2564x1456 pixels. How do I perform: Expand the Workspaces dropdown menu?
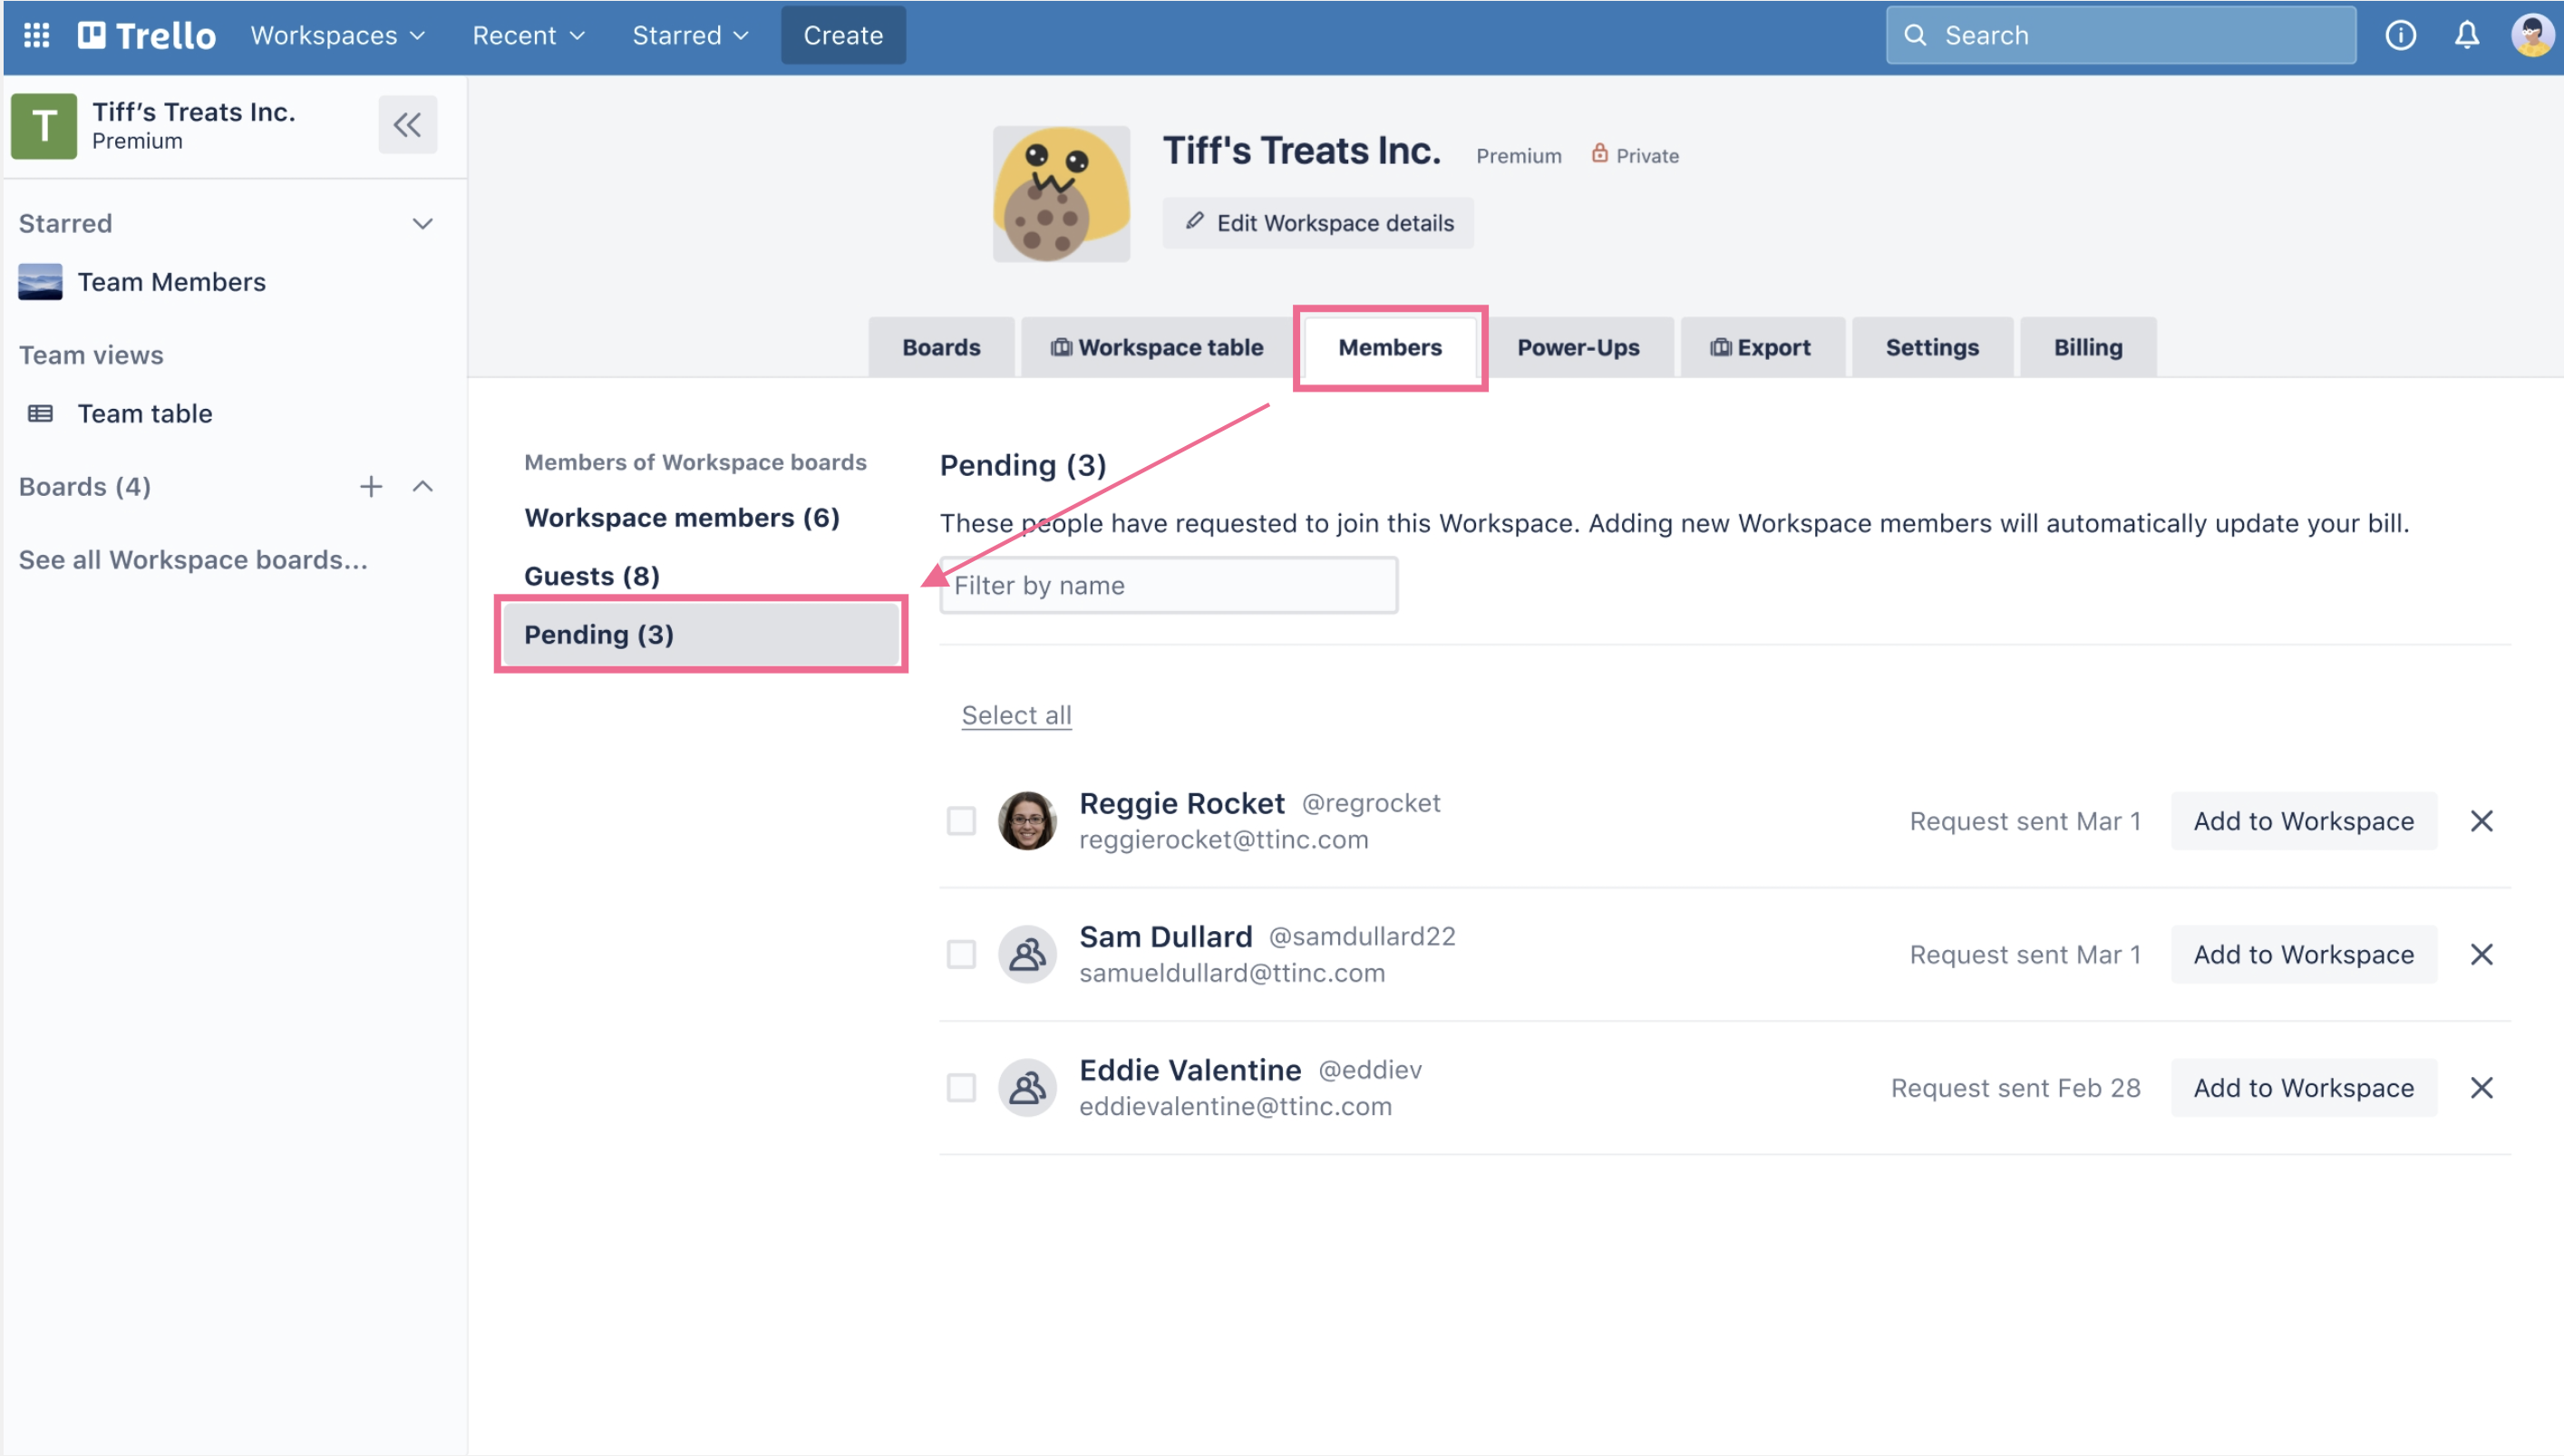[x=338, y=34]
